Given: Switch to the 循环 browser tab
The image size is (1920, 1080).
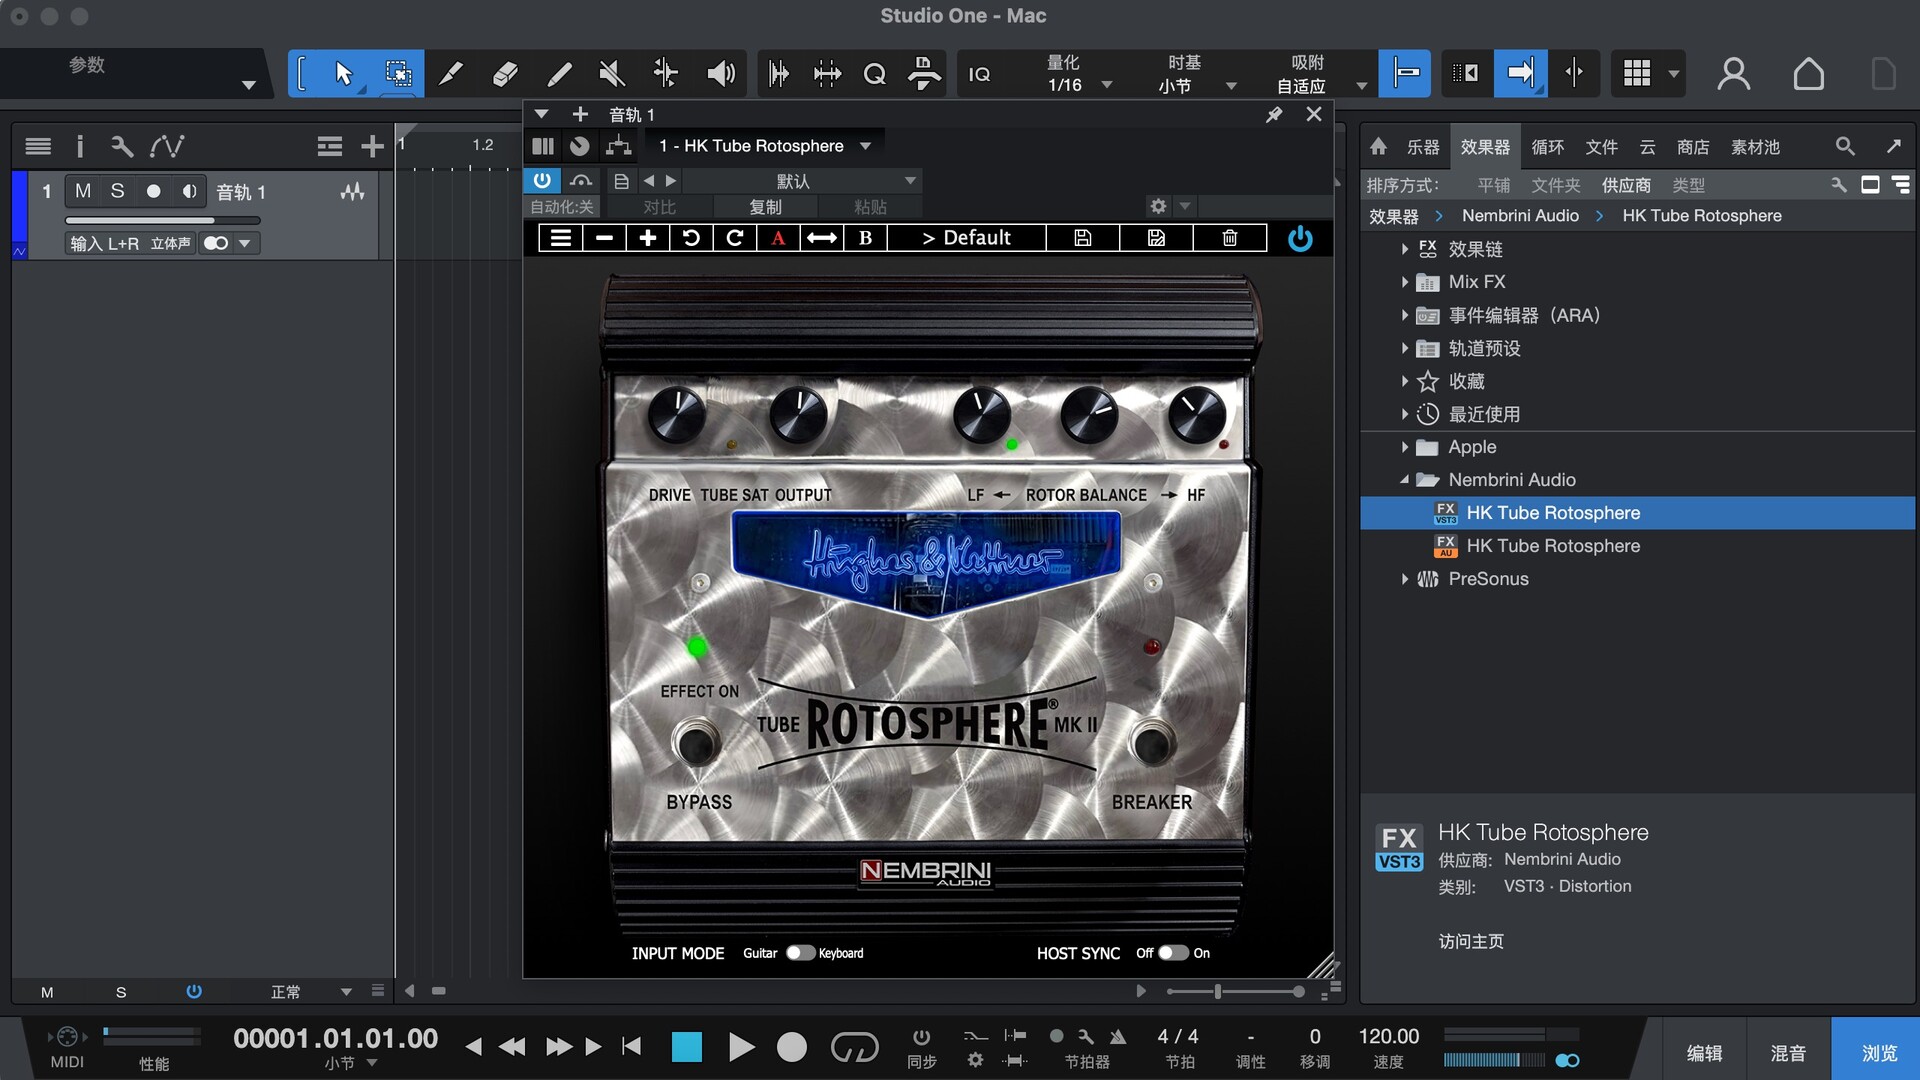Looking at the screenshot, I should (x=1547, y=147).
